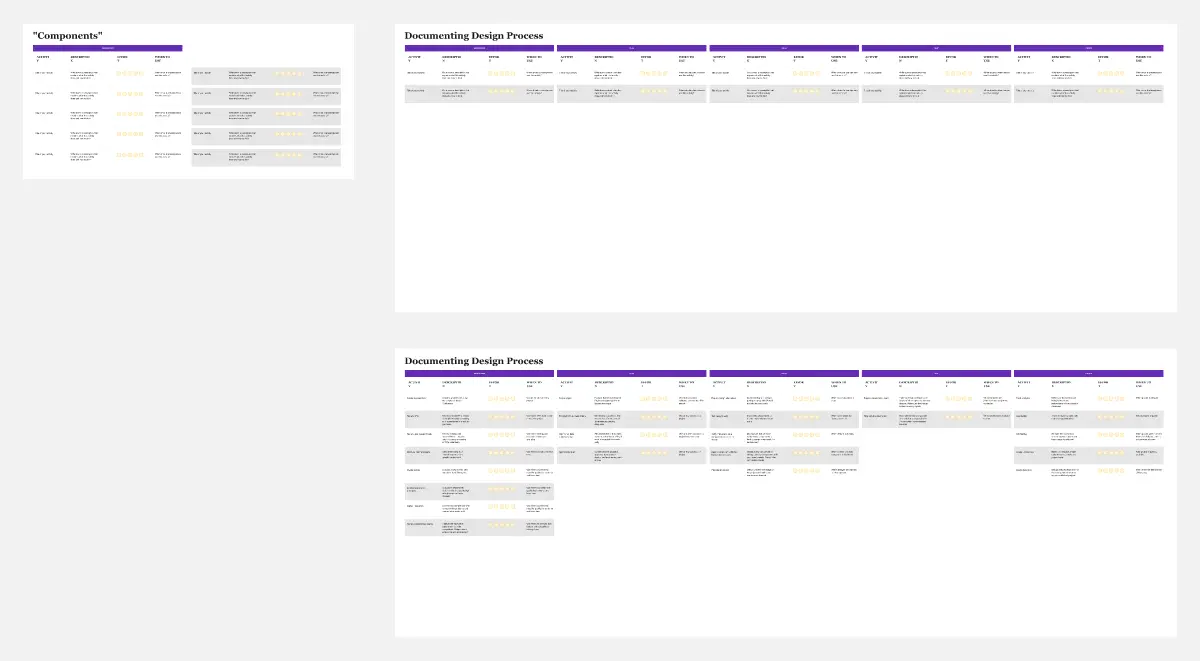The image size is (1200, 661).
Task: Click the third purple header in lower process frame
Action: tap(784, 373)
